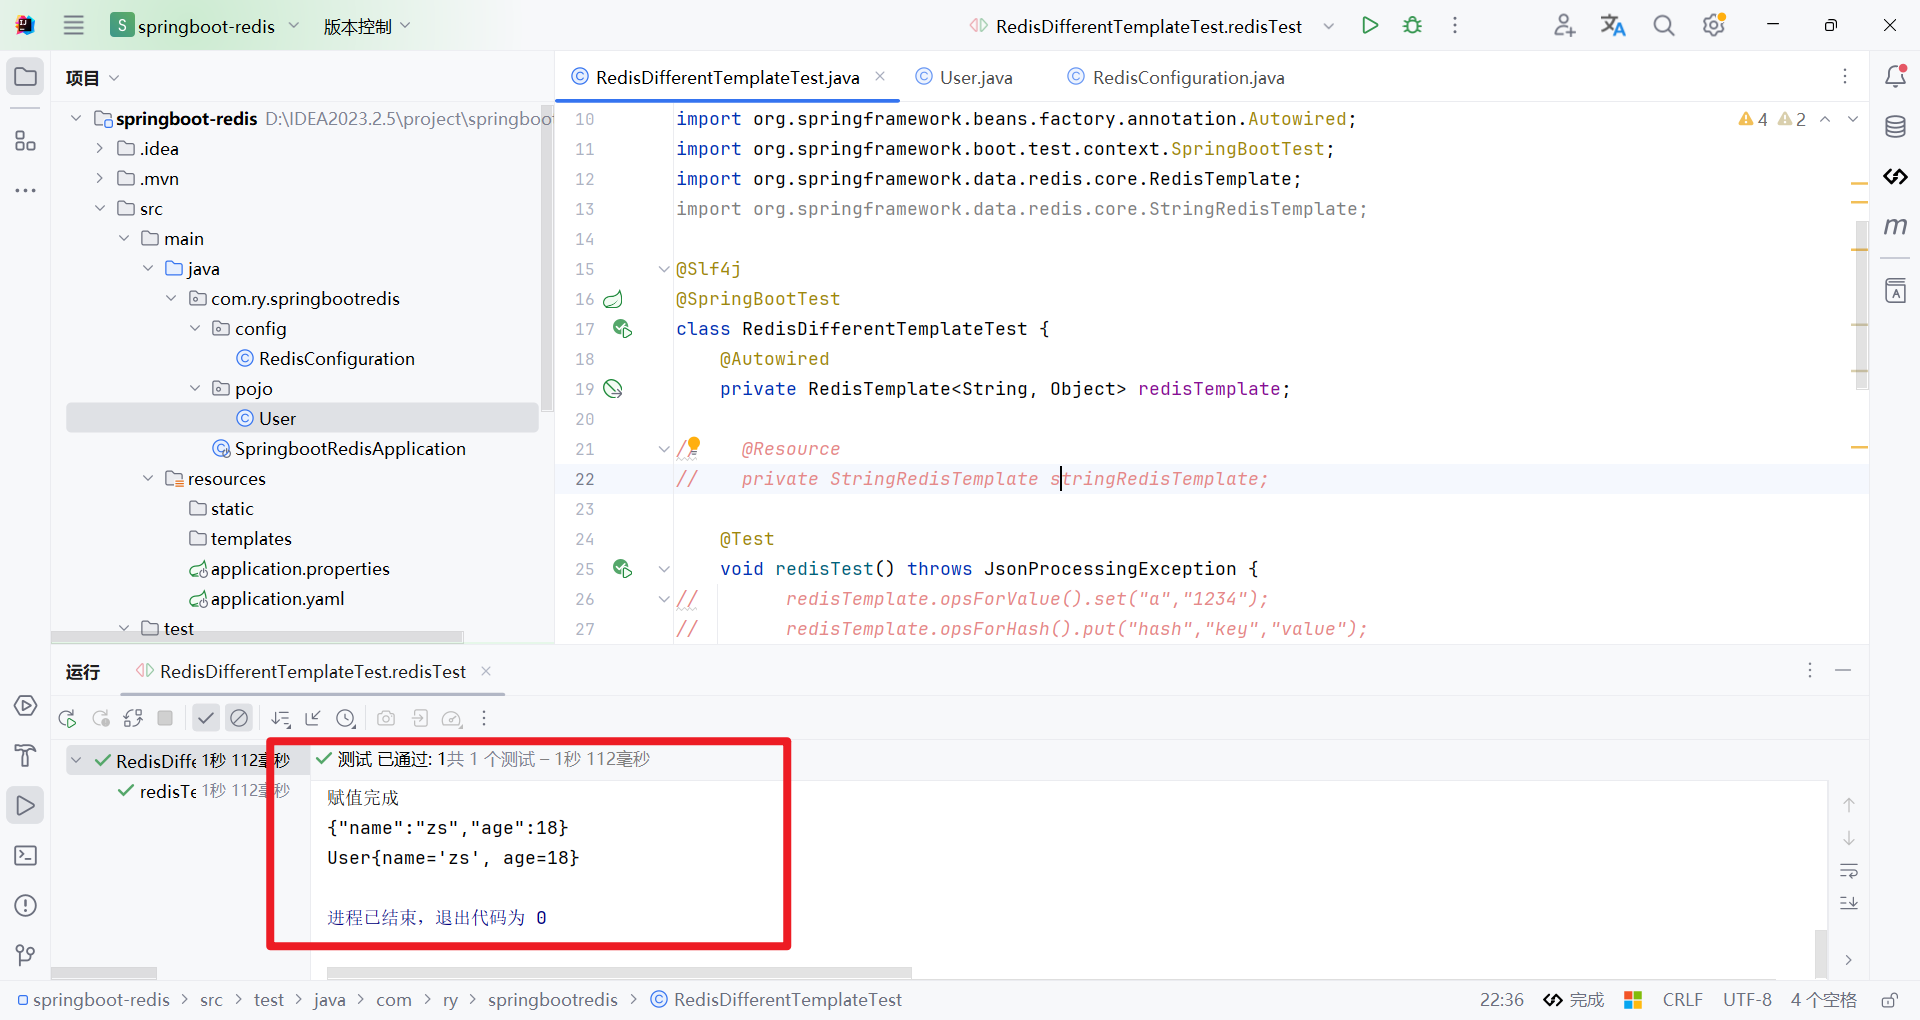Open IDE settings gear

(x=1714, y=25)
